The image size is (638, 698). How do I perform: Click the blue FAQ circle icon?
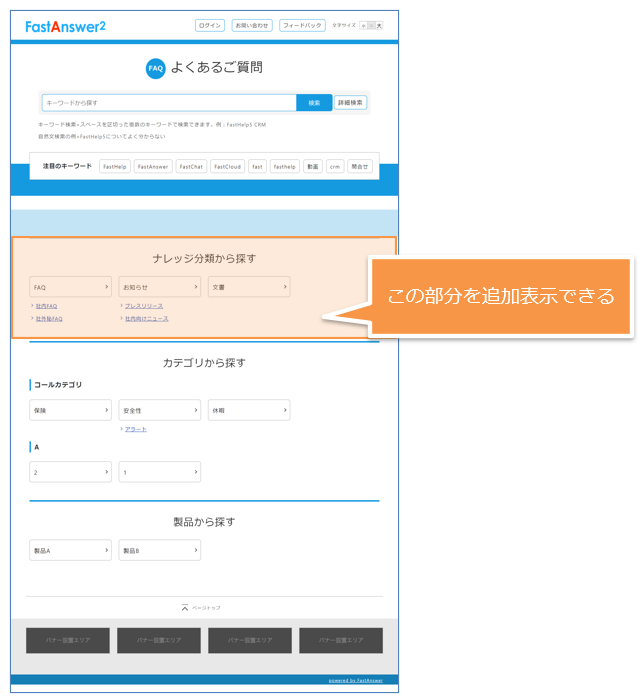coord(155,68)
